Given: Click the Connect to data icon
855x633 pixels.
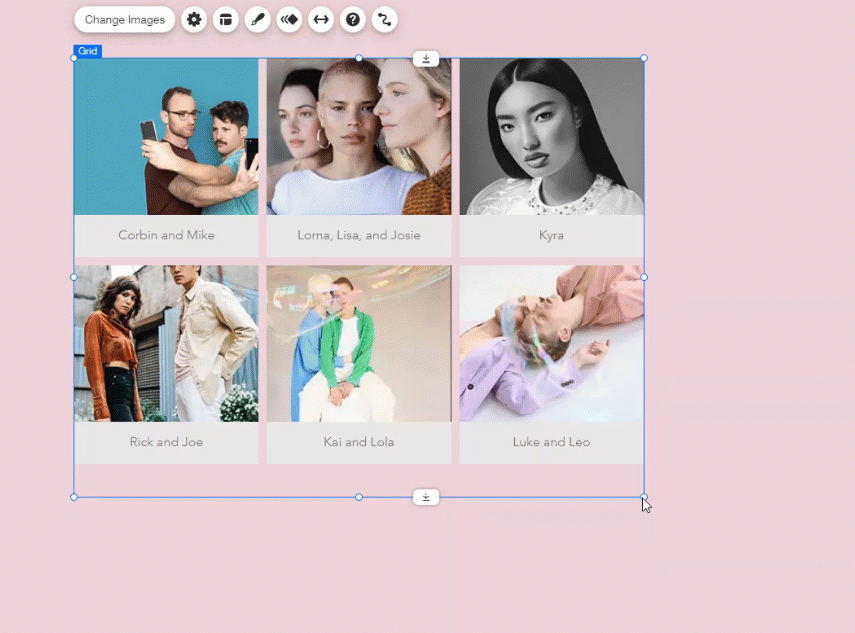Looking at the screenshot, I should tap(384, 19).
